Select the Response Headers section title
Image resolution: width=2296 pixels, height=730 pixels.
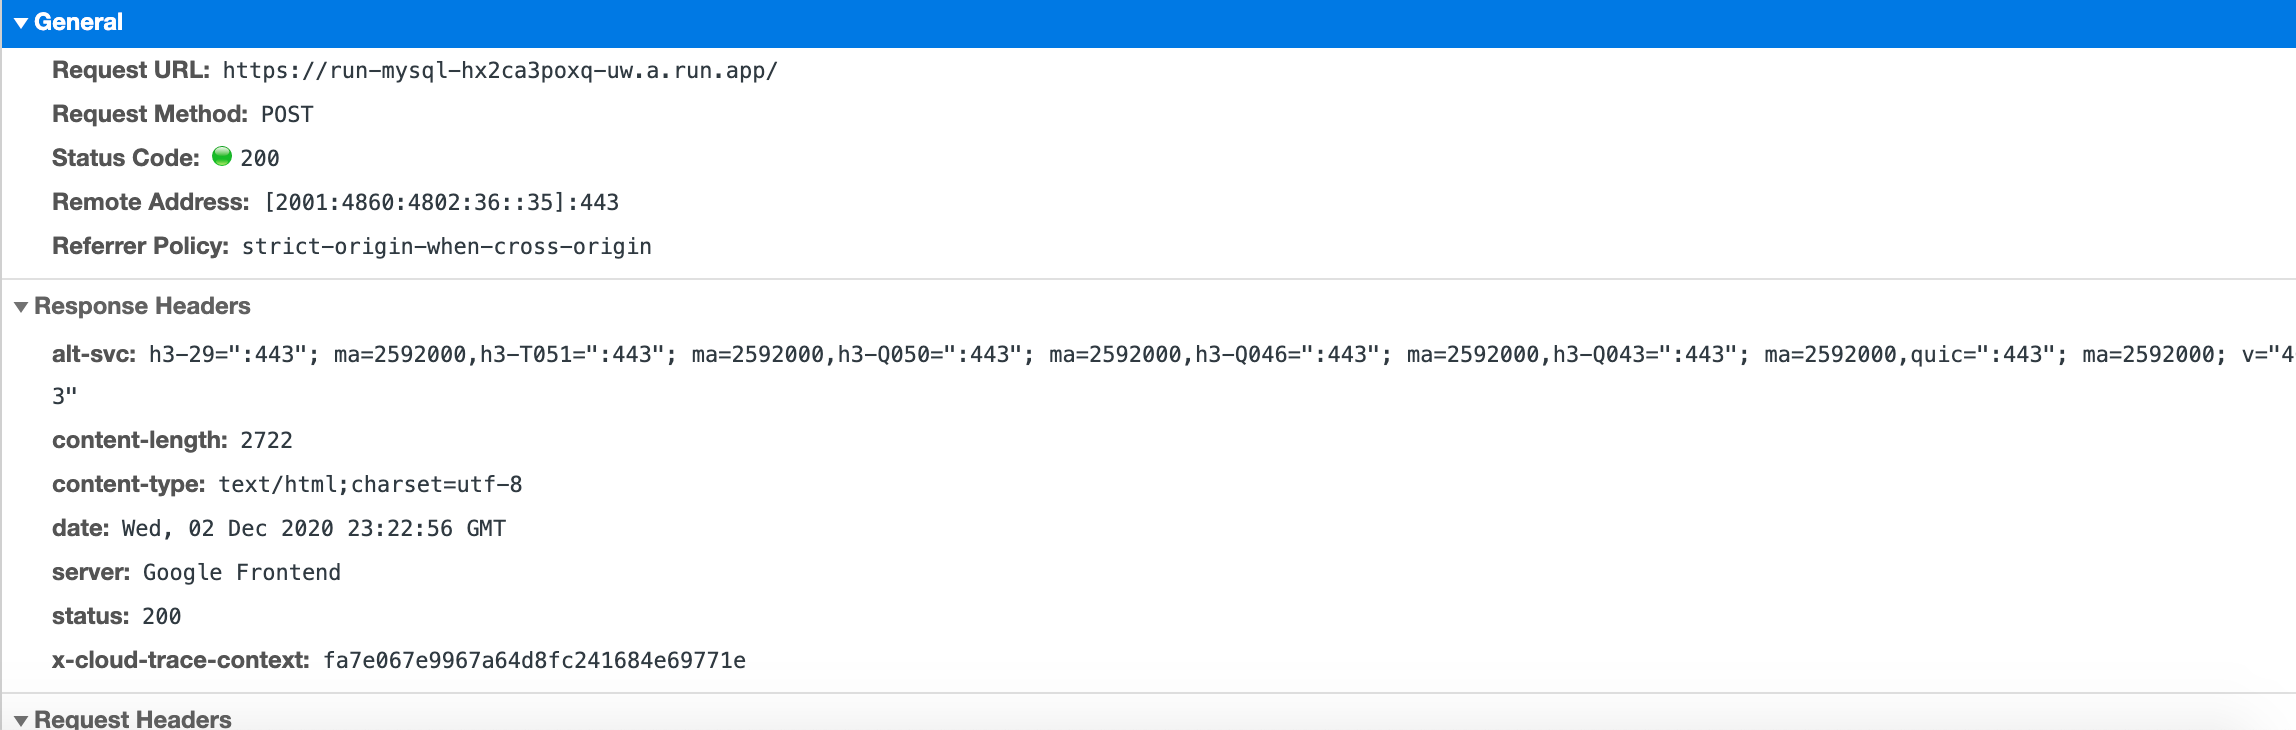(142, 306)
